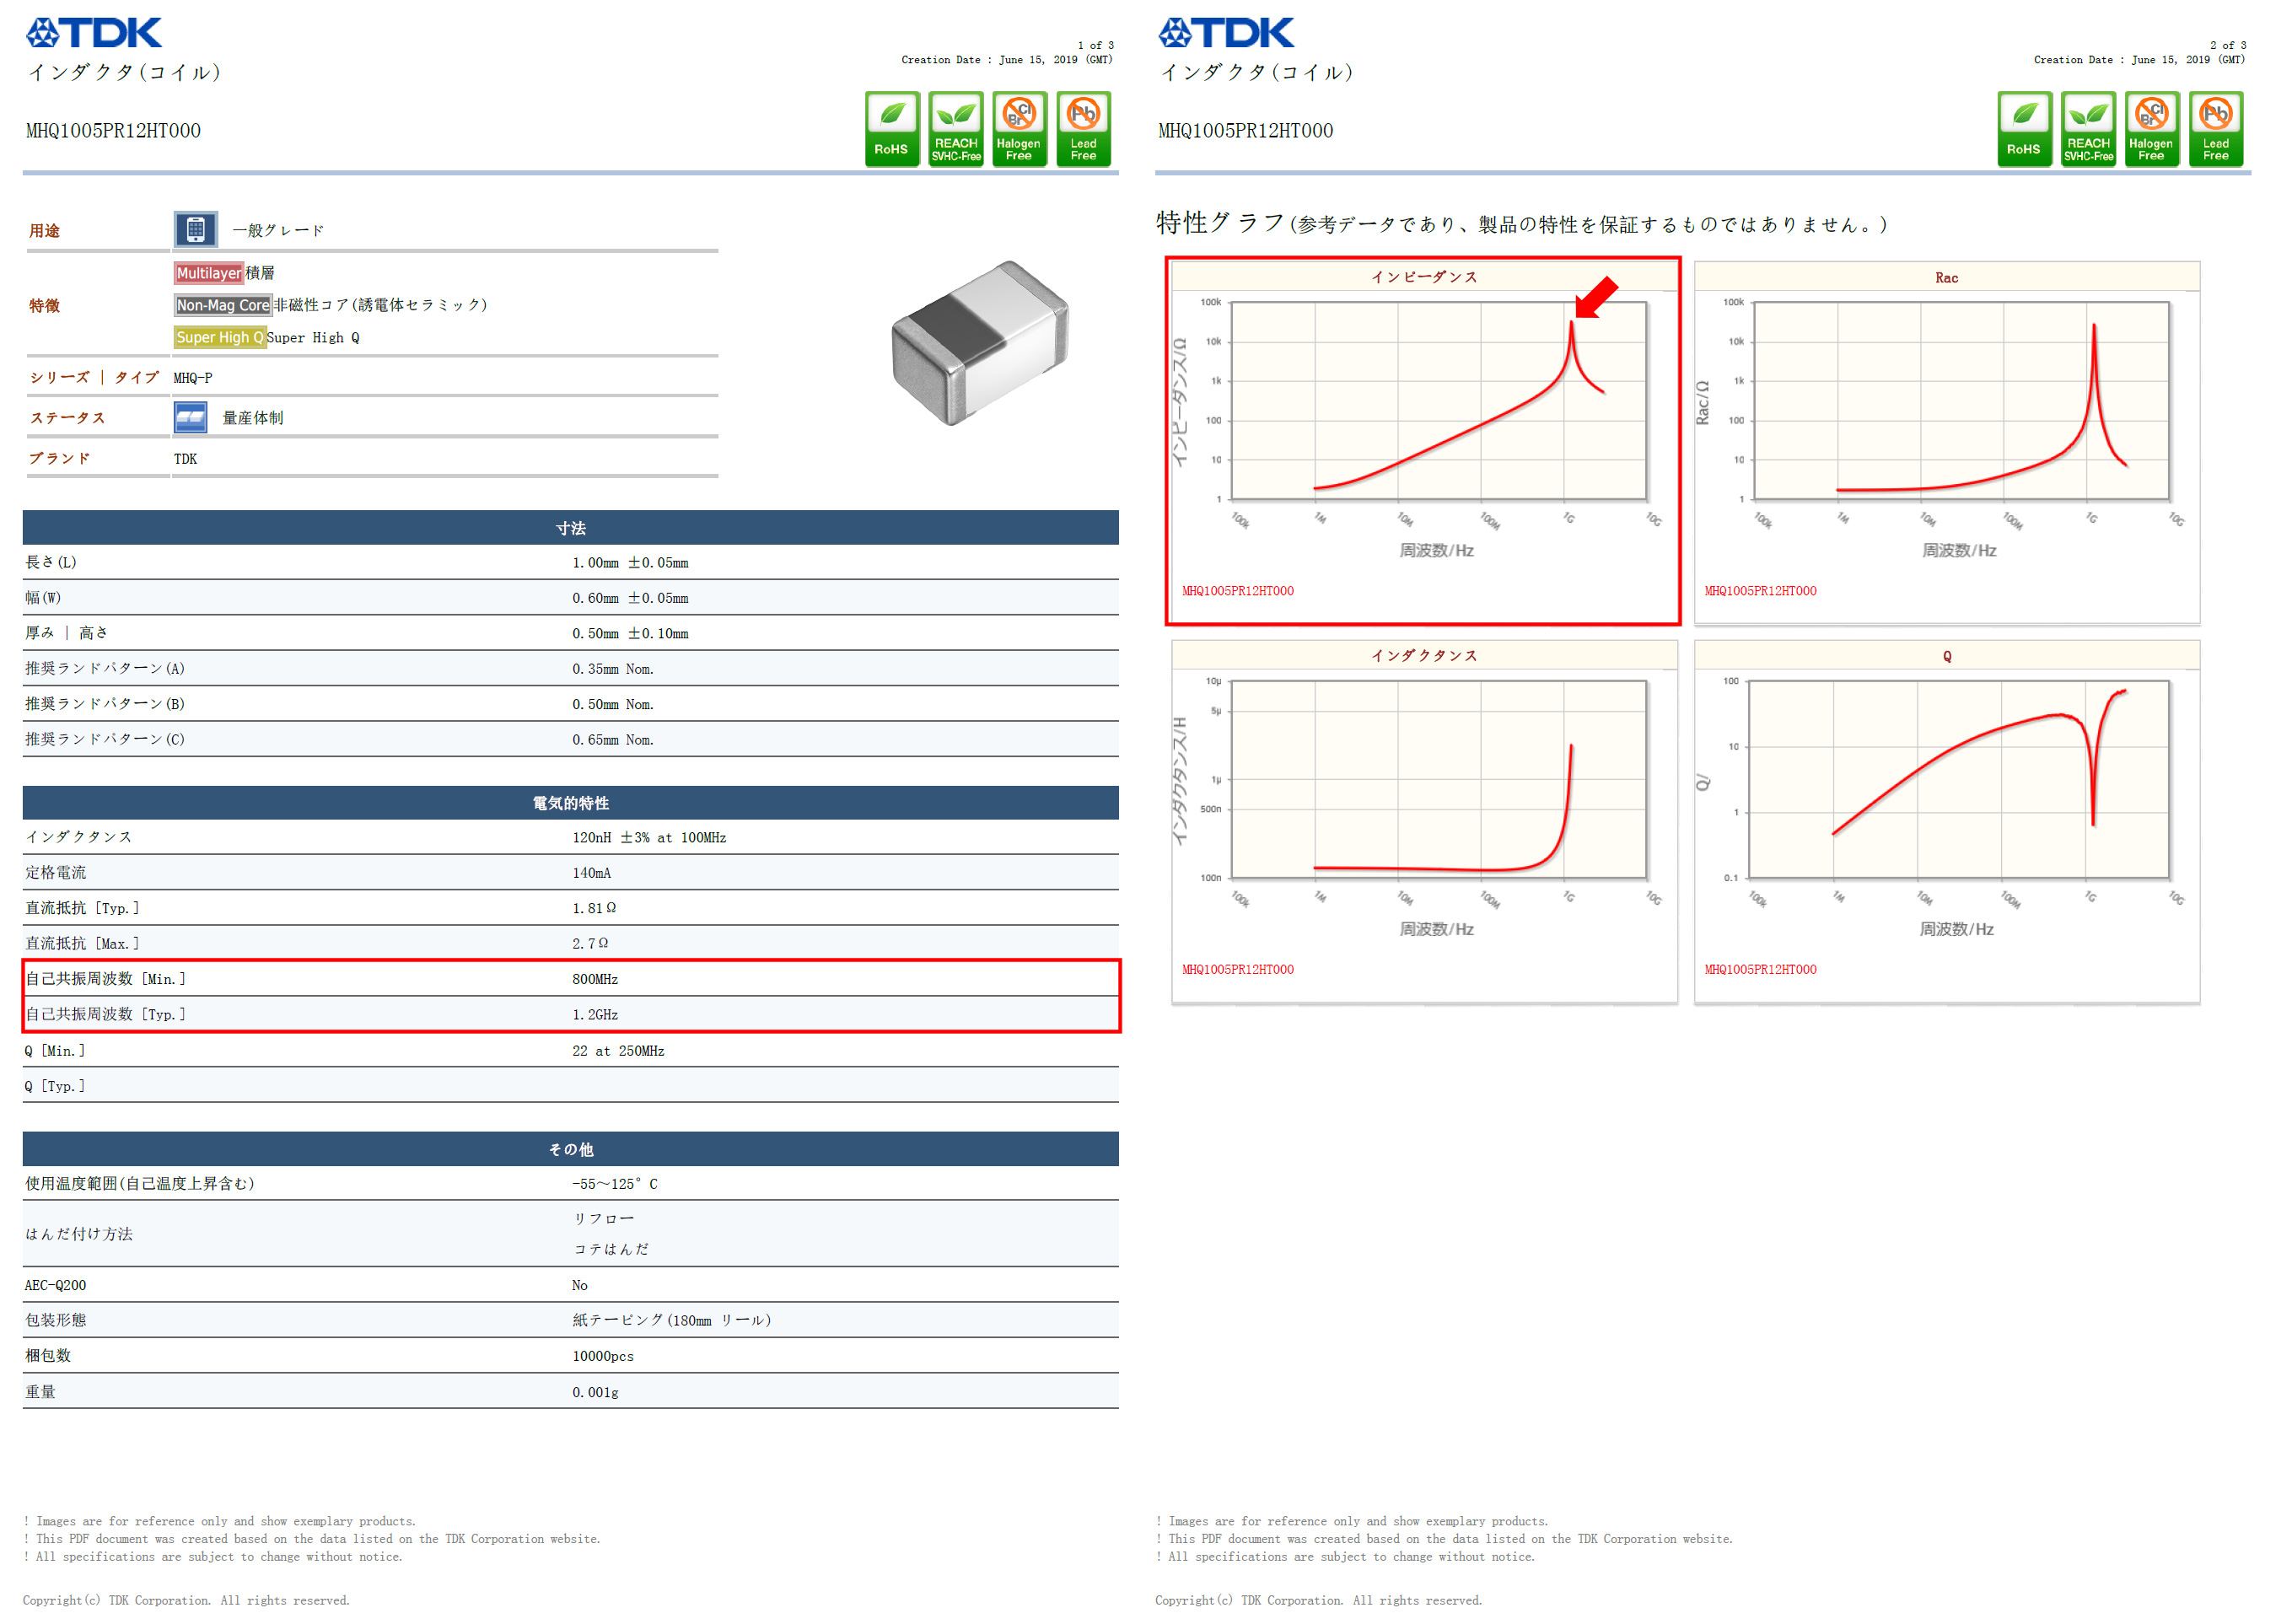The image size is (2292, 1624).
Task: Click the mass production status icon
Action: click(191, 417)
